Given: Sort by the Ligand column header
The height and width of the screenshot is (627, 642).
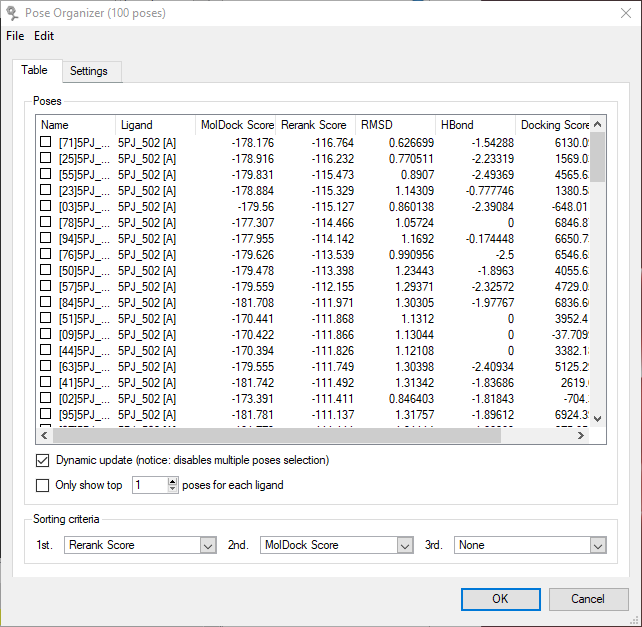Looking at the screenshot, I should click(x=156, y=125).
